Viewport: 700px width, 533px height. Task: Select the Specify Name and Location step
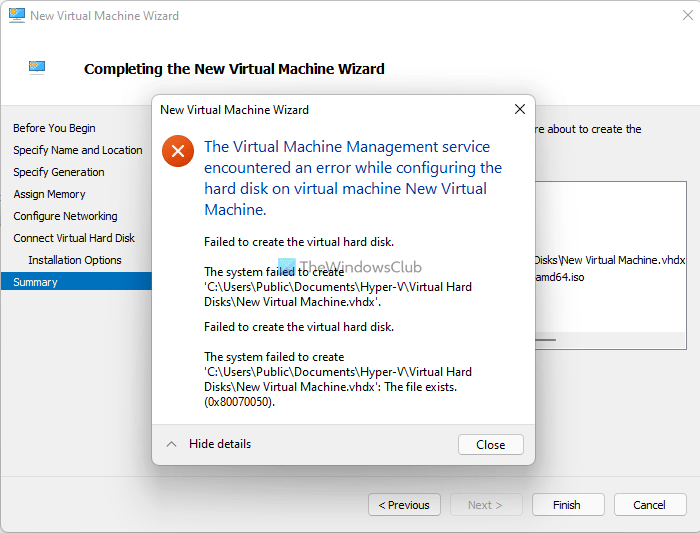(x=77, y=150)
